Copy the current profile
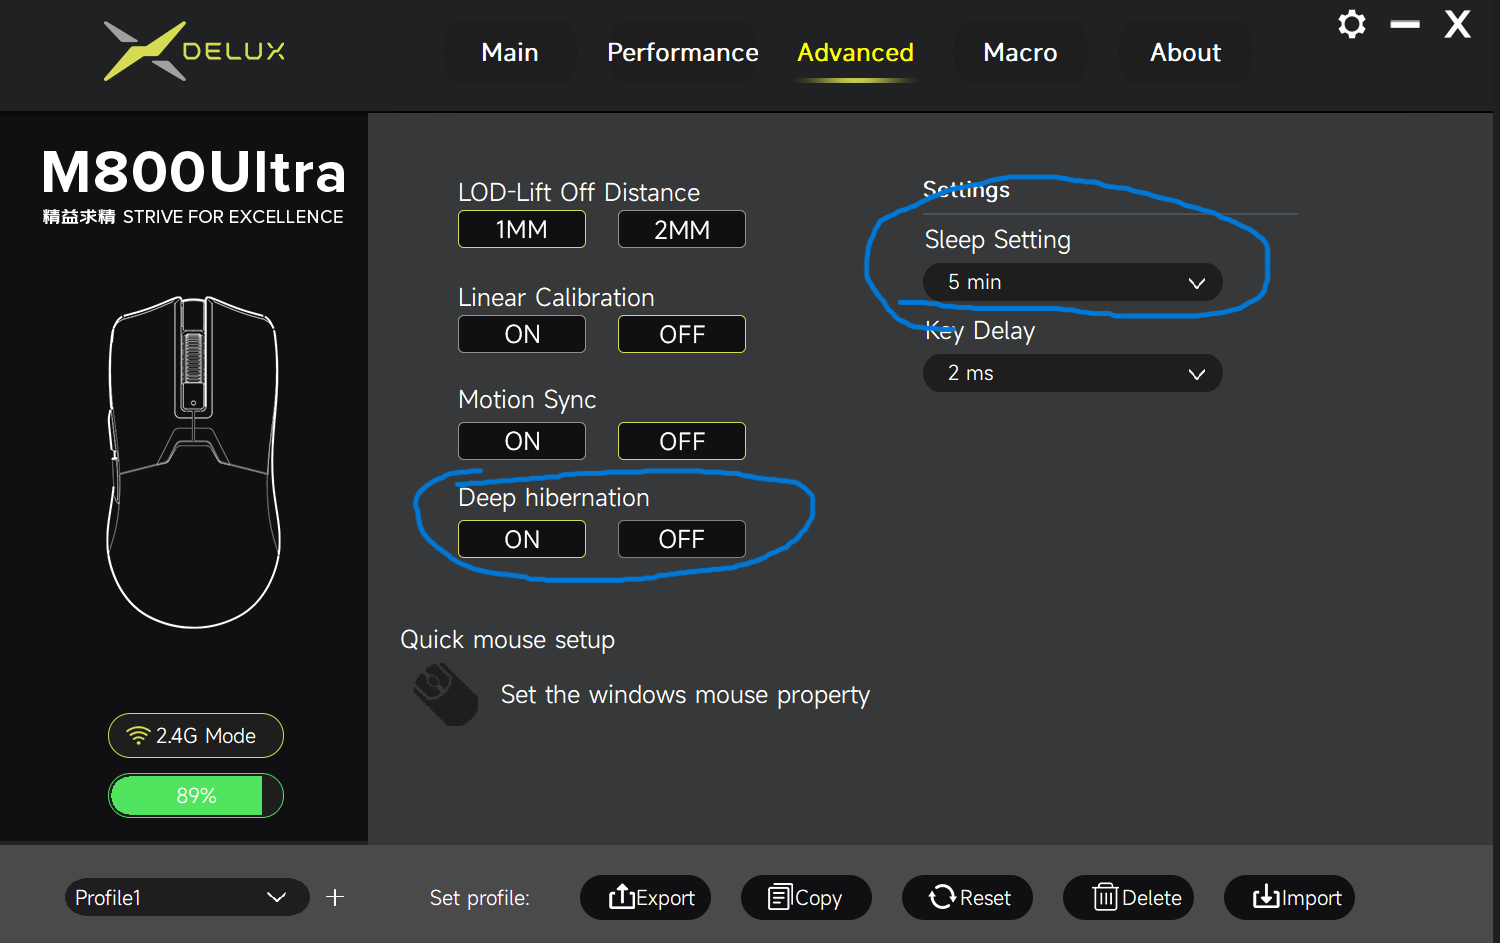The width and height of the screenshot is (1500, 943). coord(806,897)
